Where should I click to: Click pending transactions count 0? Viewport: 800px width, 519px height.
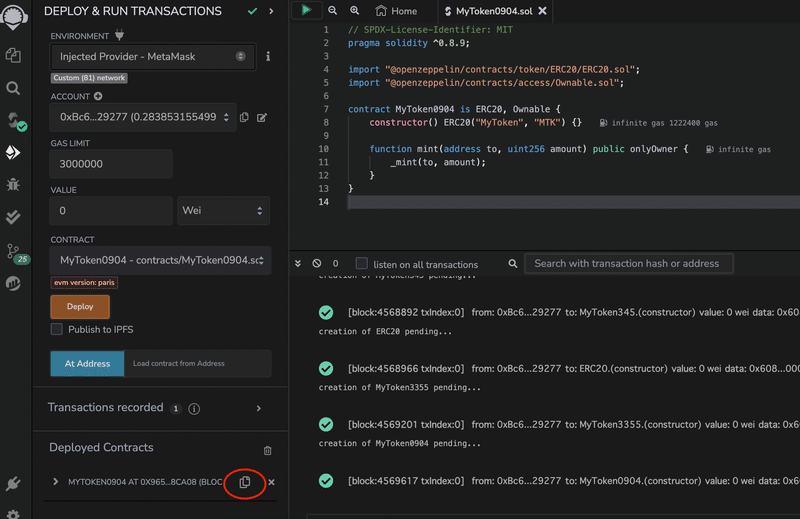pos(335,263)
